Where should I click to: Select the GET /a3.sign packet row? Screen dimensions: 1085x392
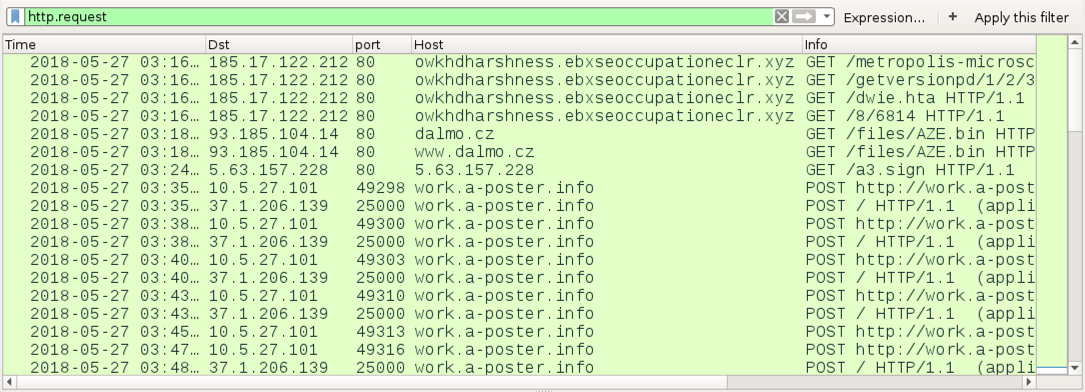pos(519,170)
